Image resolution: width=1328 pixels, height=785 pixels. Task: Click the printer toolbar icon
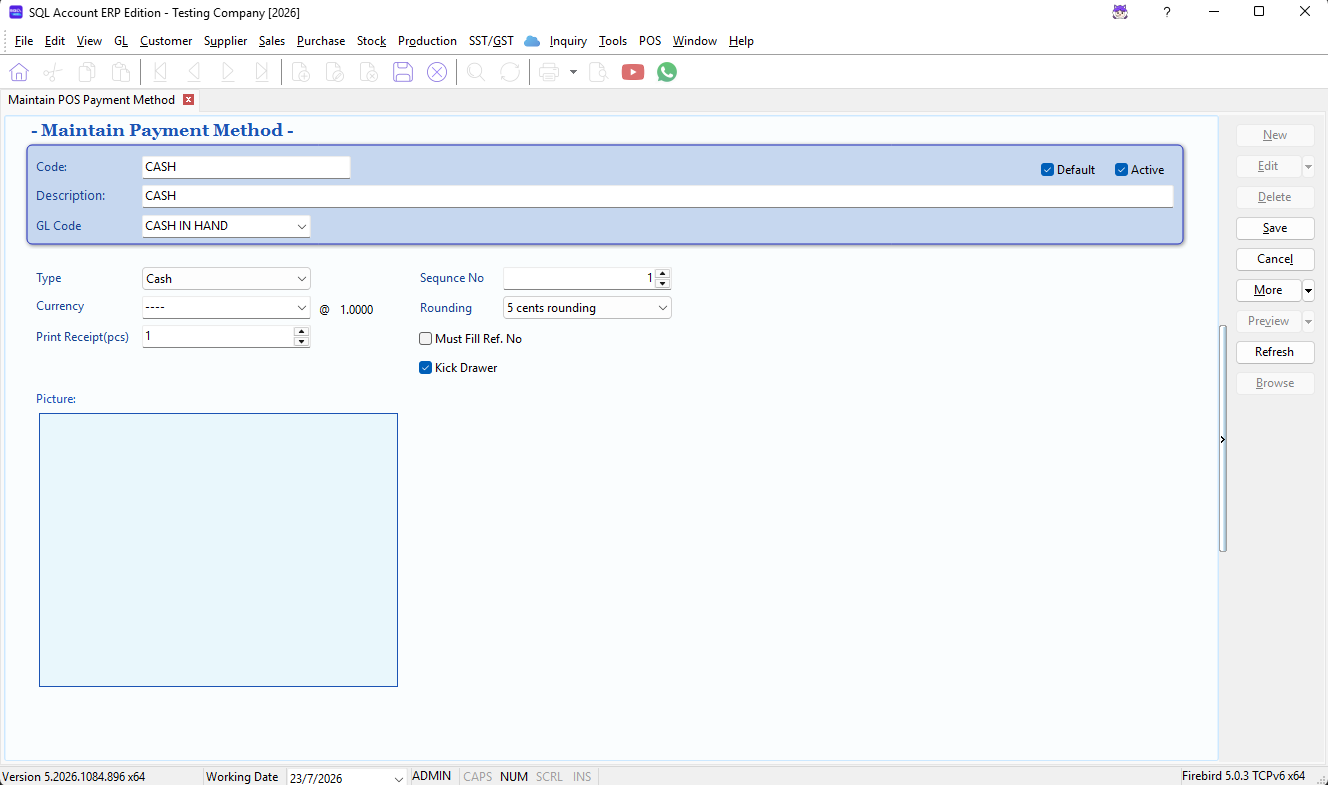pos(548,72)
